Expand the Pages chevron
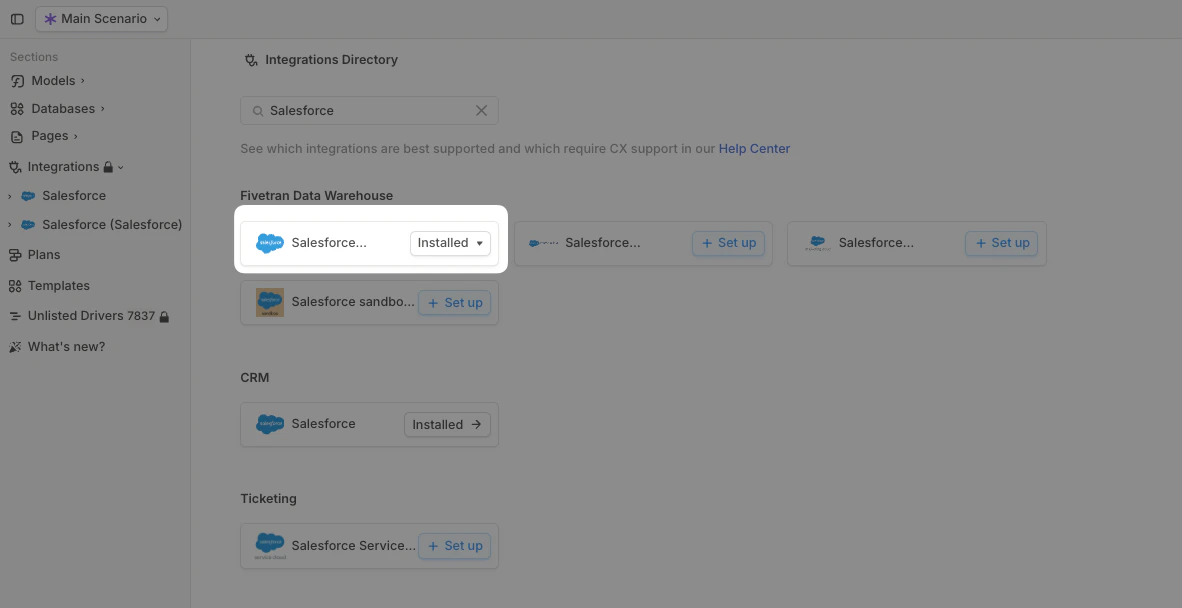1182x608 pixels. click(x=75, y=136)
